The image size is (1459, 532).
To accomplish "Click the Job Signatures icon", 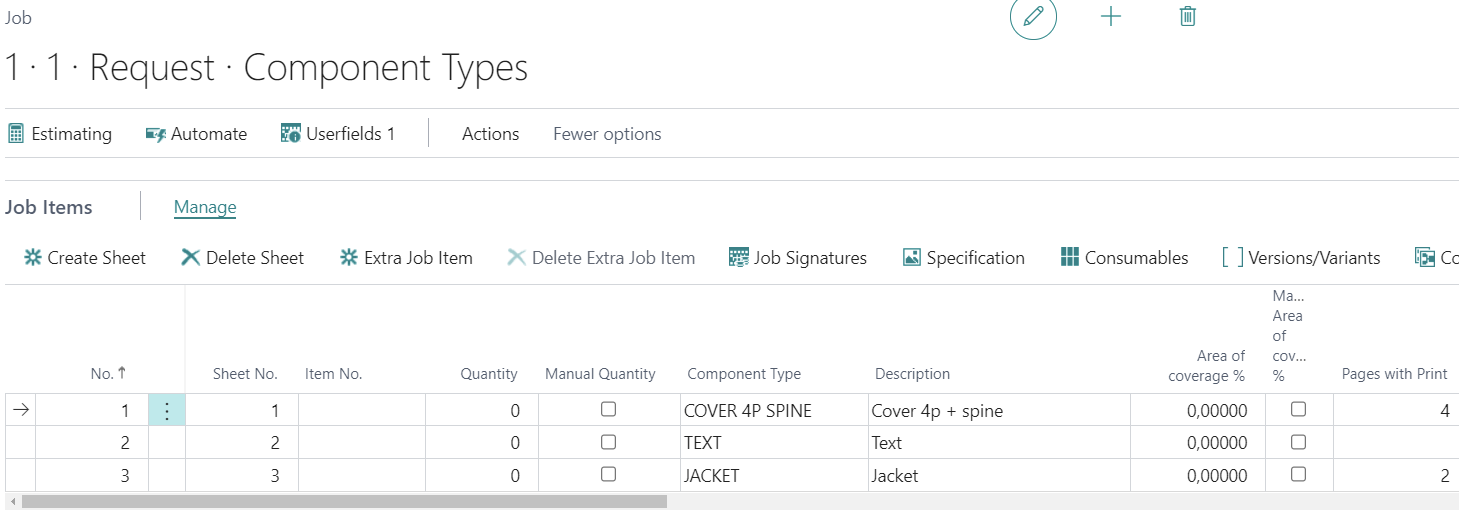I will click(739, 258).
